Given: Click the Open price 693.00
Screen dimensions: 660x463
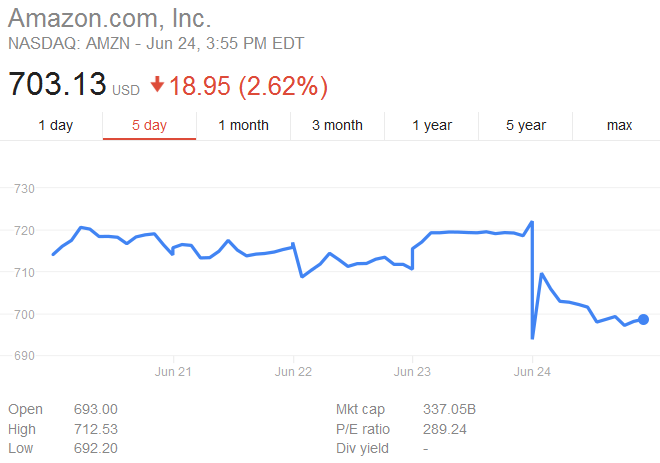Looking at the screenshot, I should coord(96,410).
